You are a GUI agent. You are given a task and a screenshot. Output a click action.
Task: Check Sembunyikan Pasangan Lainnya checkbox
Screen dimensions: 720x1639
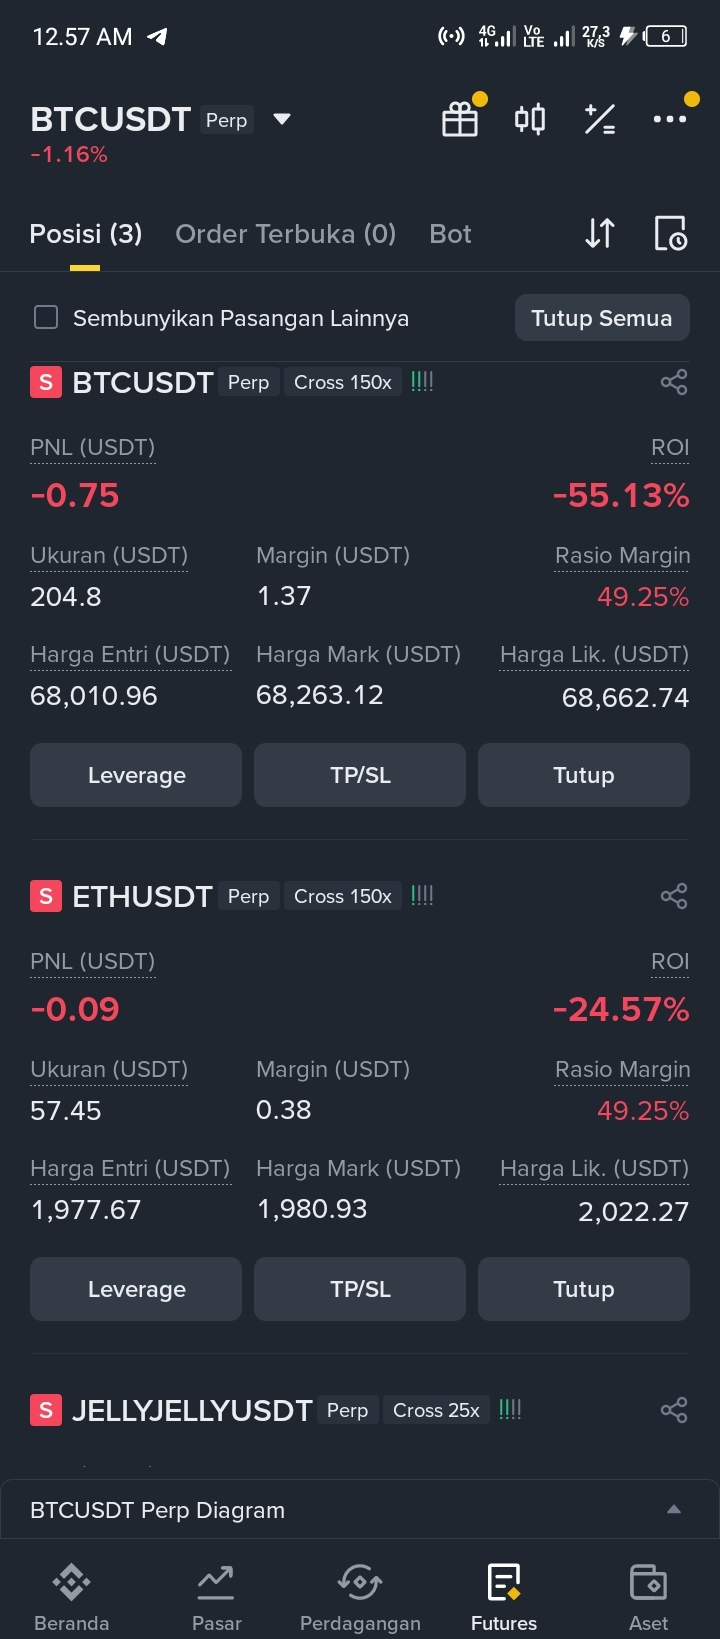click(x=46, y=317)
